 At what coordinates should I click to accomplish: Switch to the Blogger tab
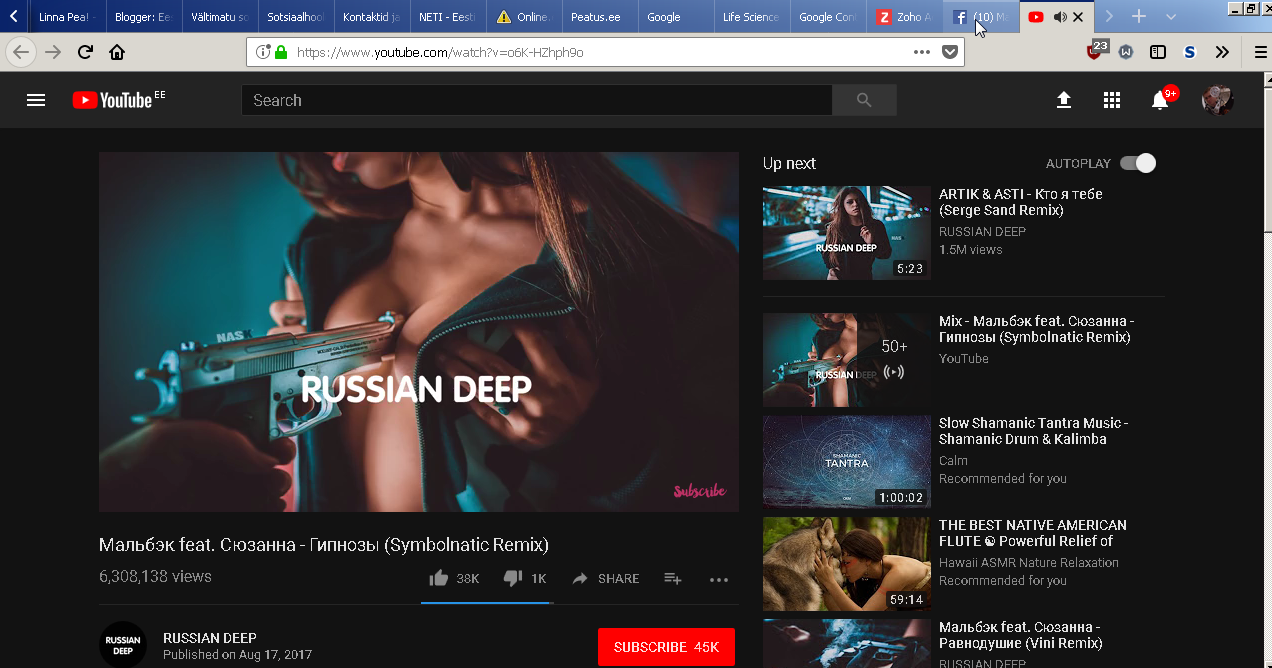pos(143,17)
